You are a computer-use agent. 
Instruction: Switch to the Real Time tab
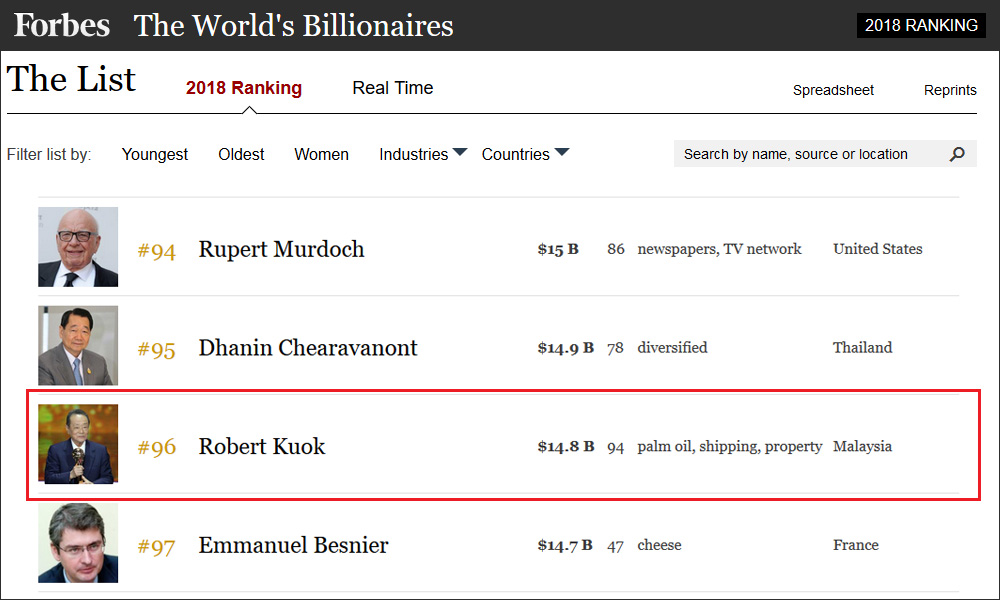tap(393, 88)
